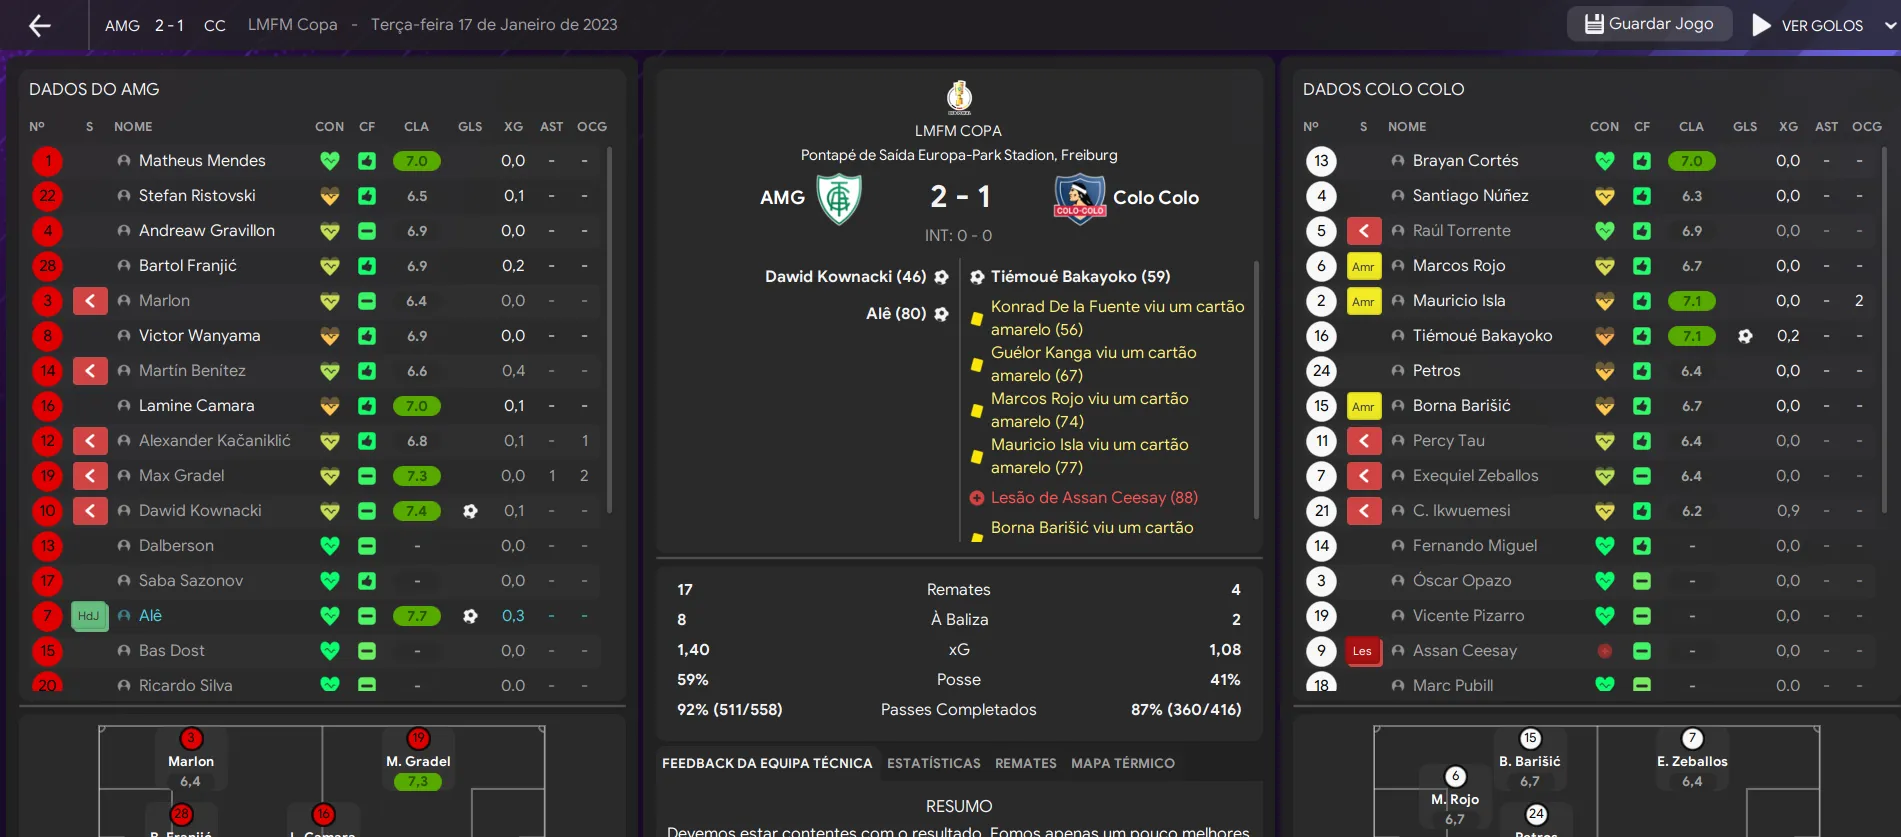Open the Remates tab
Image resolution: width=1901 pixels, height=837 pixels.
pos(1026,763)
